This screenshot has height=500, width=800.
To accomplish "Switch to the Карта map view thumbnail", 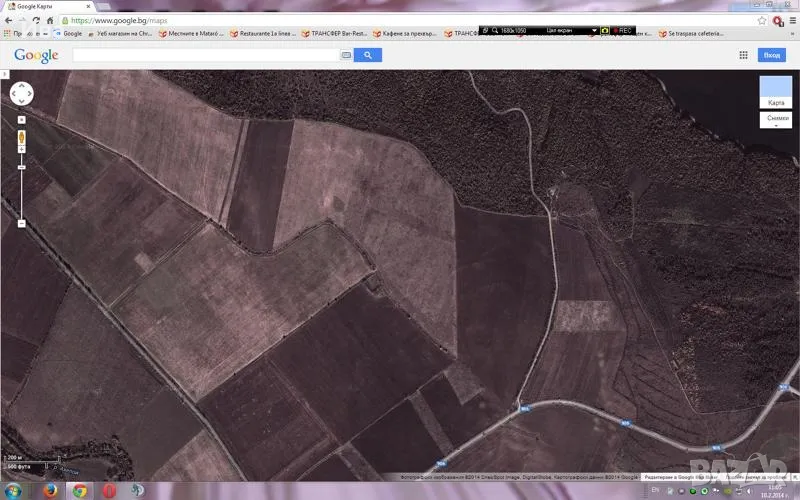I will (775, 92).
